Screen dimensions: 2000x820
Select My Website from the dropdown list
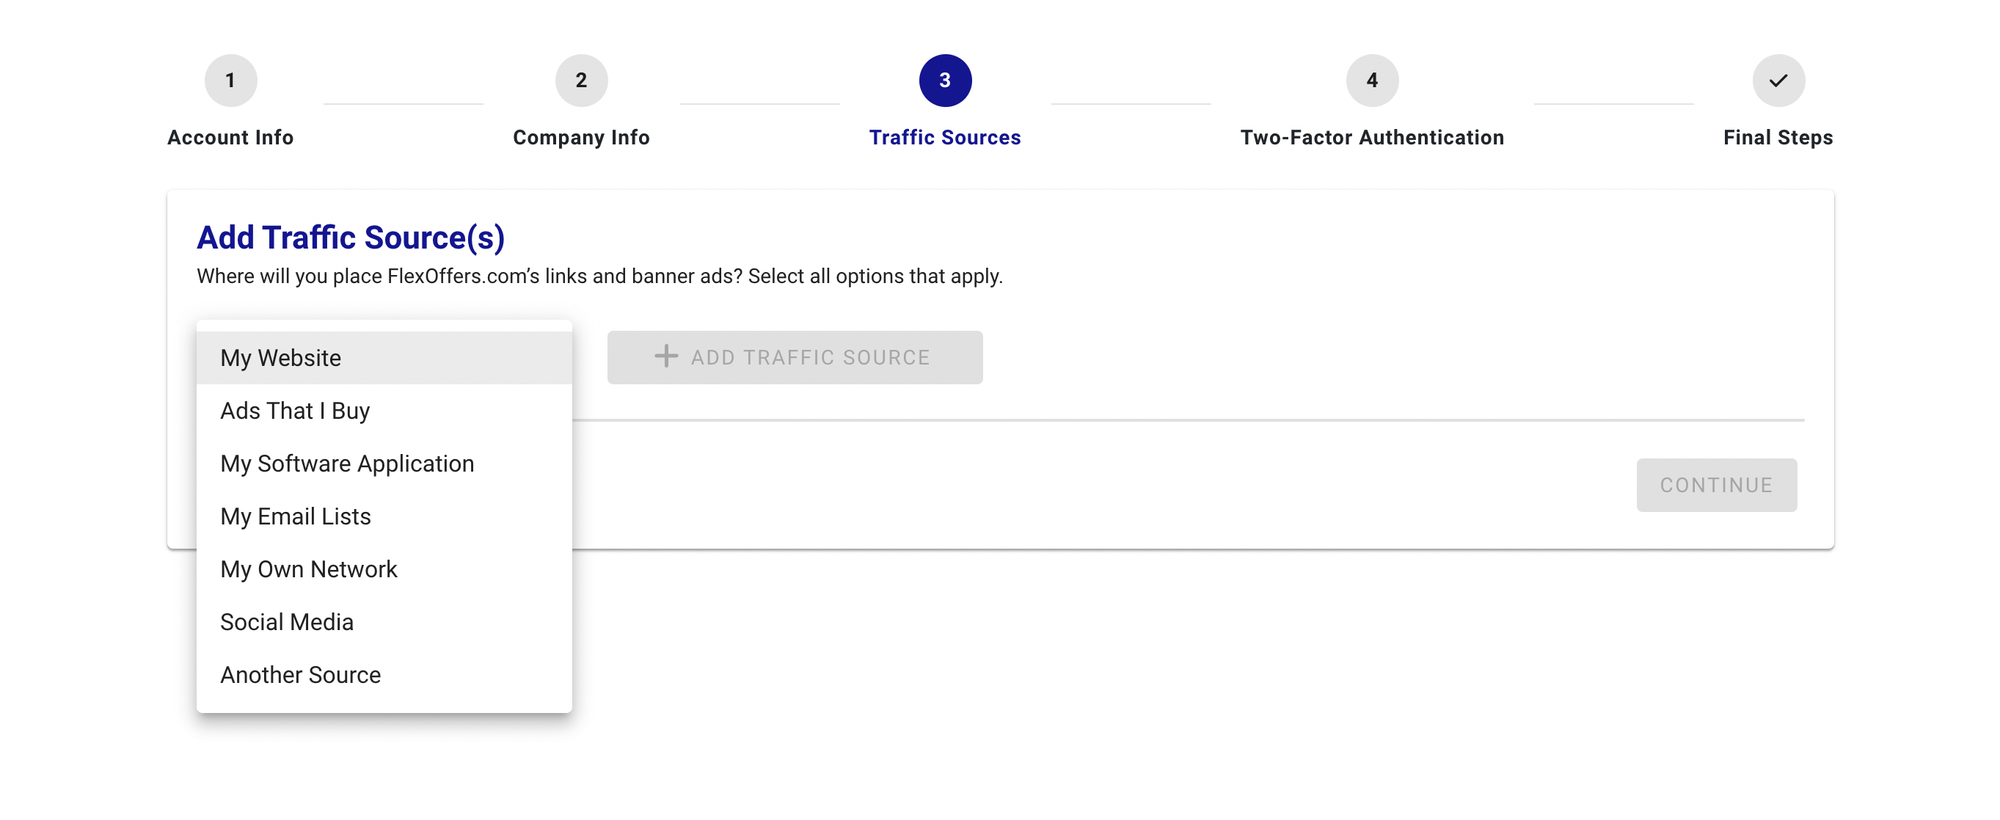[x=384, y=358]
